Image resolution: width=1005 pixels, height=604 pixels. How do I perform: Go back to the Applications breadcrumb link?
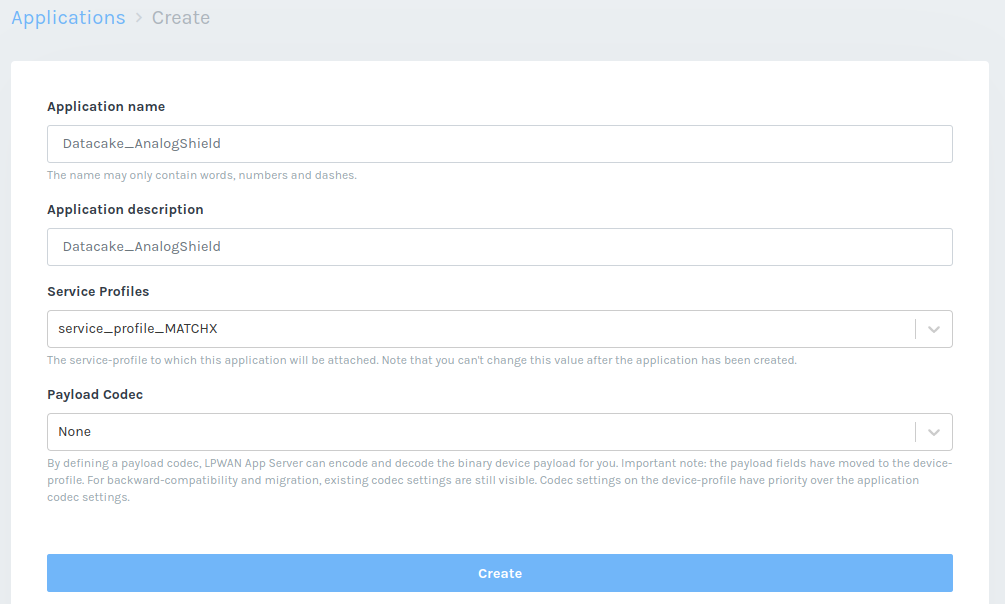(x=68, y=18)
